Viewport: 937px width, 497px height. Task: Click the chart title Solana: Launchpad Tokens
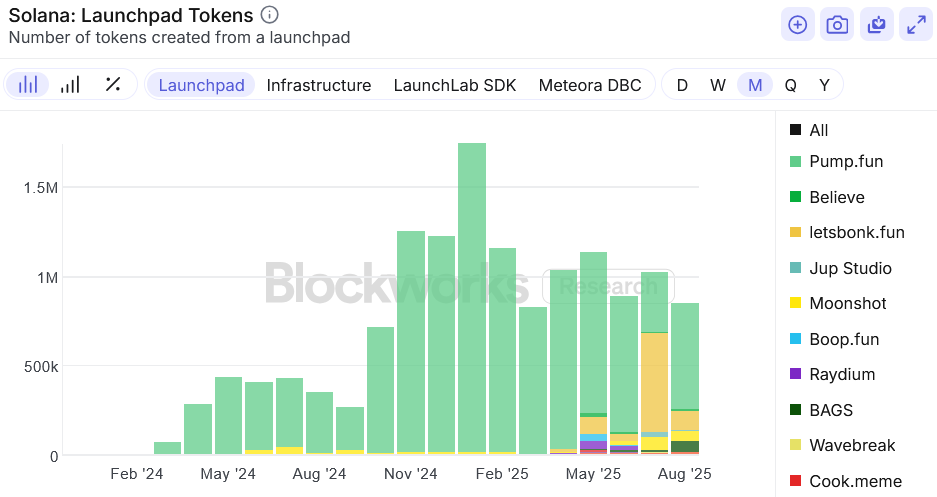point(131,15)
